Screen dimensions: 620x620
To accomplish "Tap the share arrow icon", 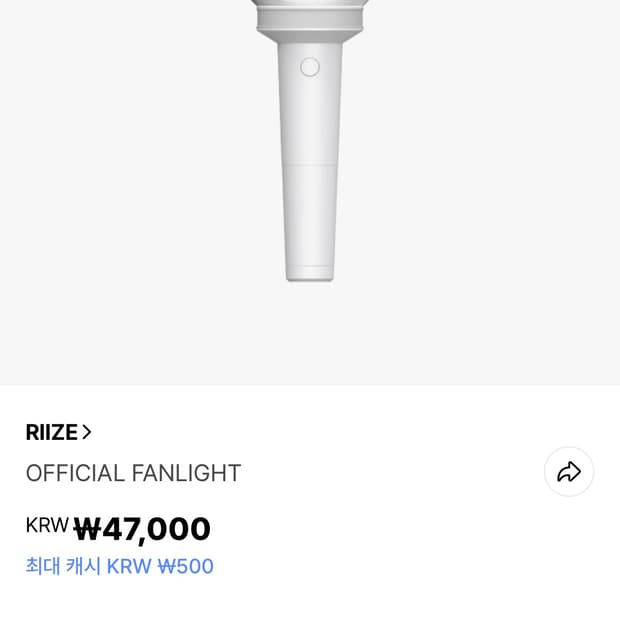I will pyautogui.click(x=569, y=472).
